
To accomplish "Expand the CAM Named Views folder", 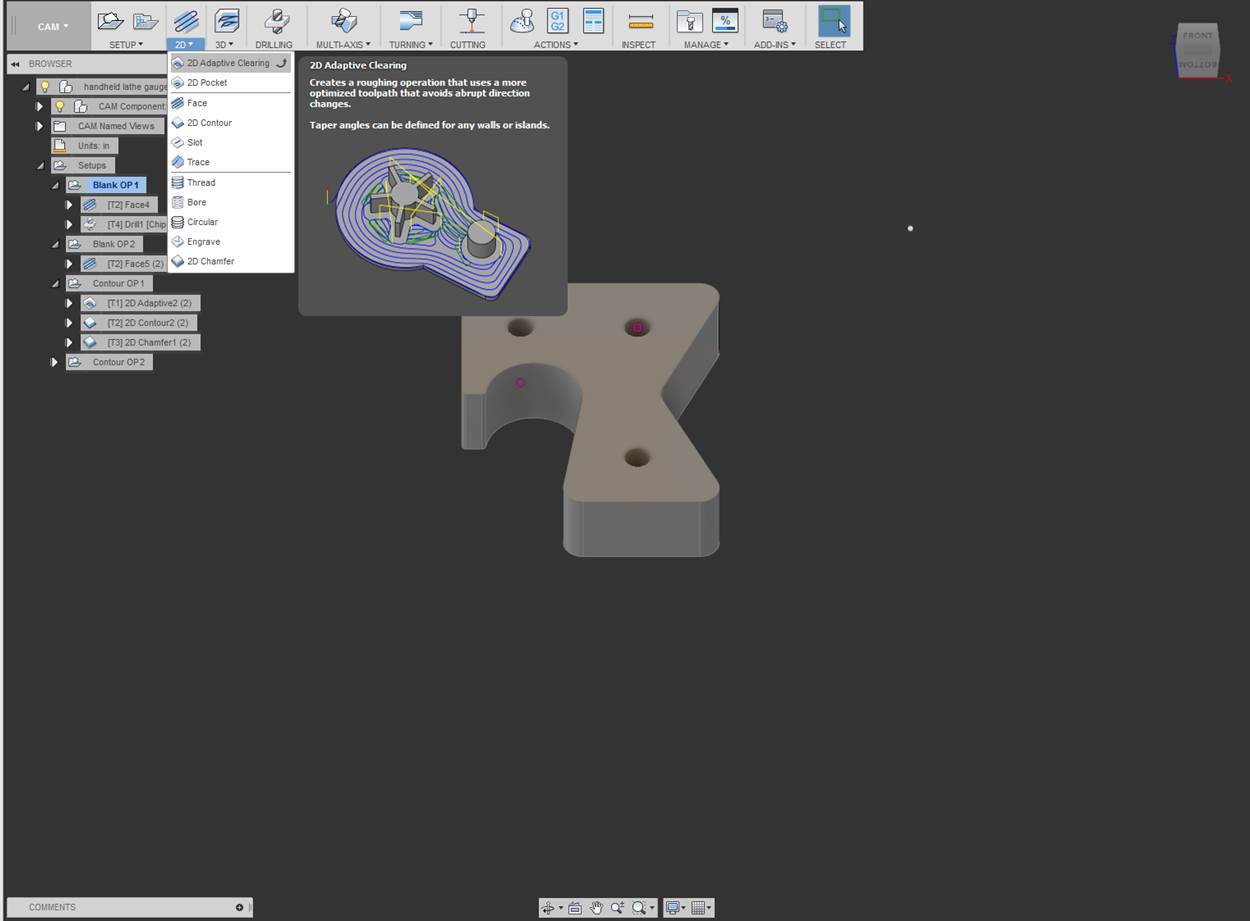I will point(40,126).
